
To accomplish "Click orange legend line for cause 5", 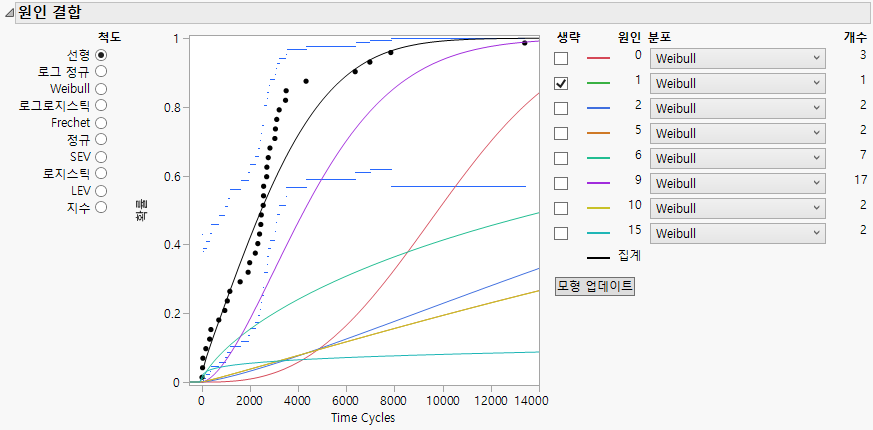I will (x=599, y=133).
